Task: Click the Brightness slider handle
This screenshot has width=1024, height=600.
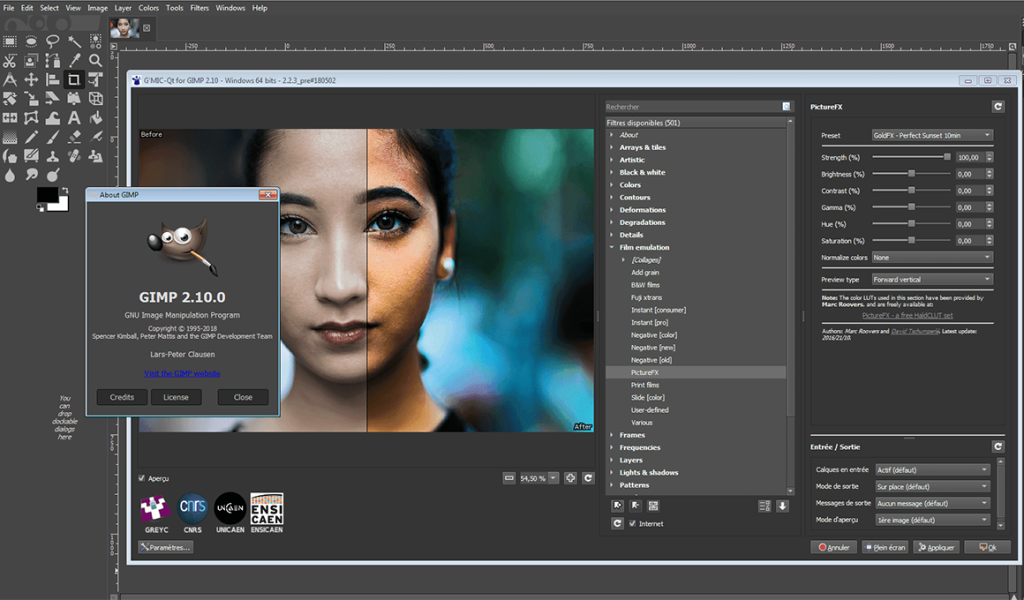Action: [912, 174]
